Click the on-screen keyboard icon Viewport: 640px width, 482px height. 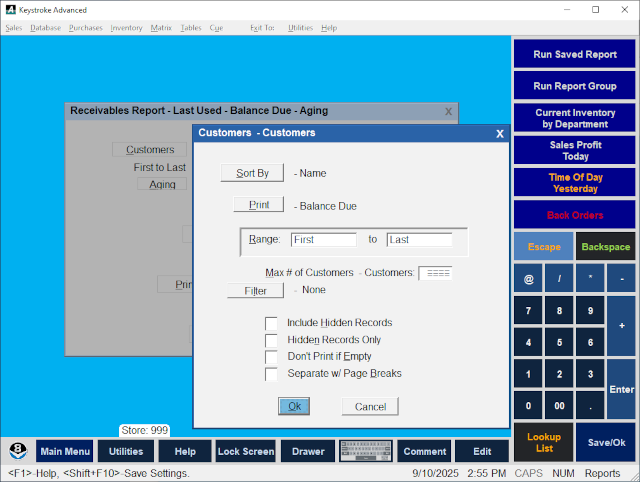(366, 452)
